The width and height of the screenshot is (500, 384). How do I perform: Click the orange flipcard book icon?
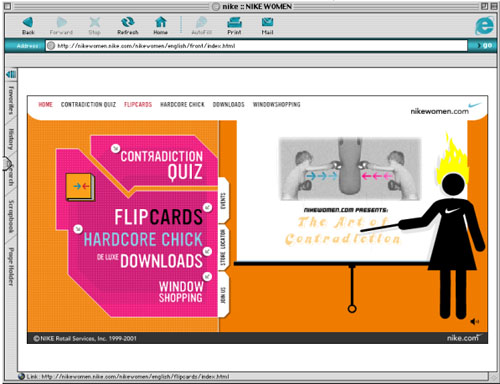[x=80, y=187]
